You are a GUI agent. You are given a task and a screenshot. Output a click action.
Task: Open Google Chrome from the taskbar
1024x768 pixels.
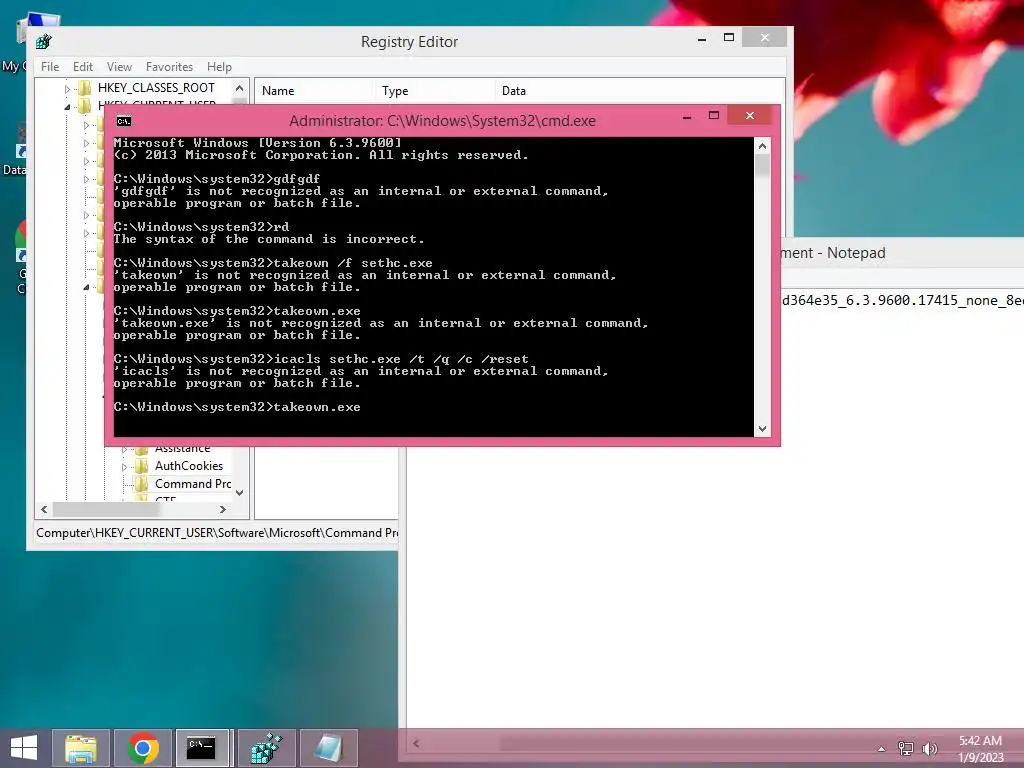pos(143,748)
